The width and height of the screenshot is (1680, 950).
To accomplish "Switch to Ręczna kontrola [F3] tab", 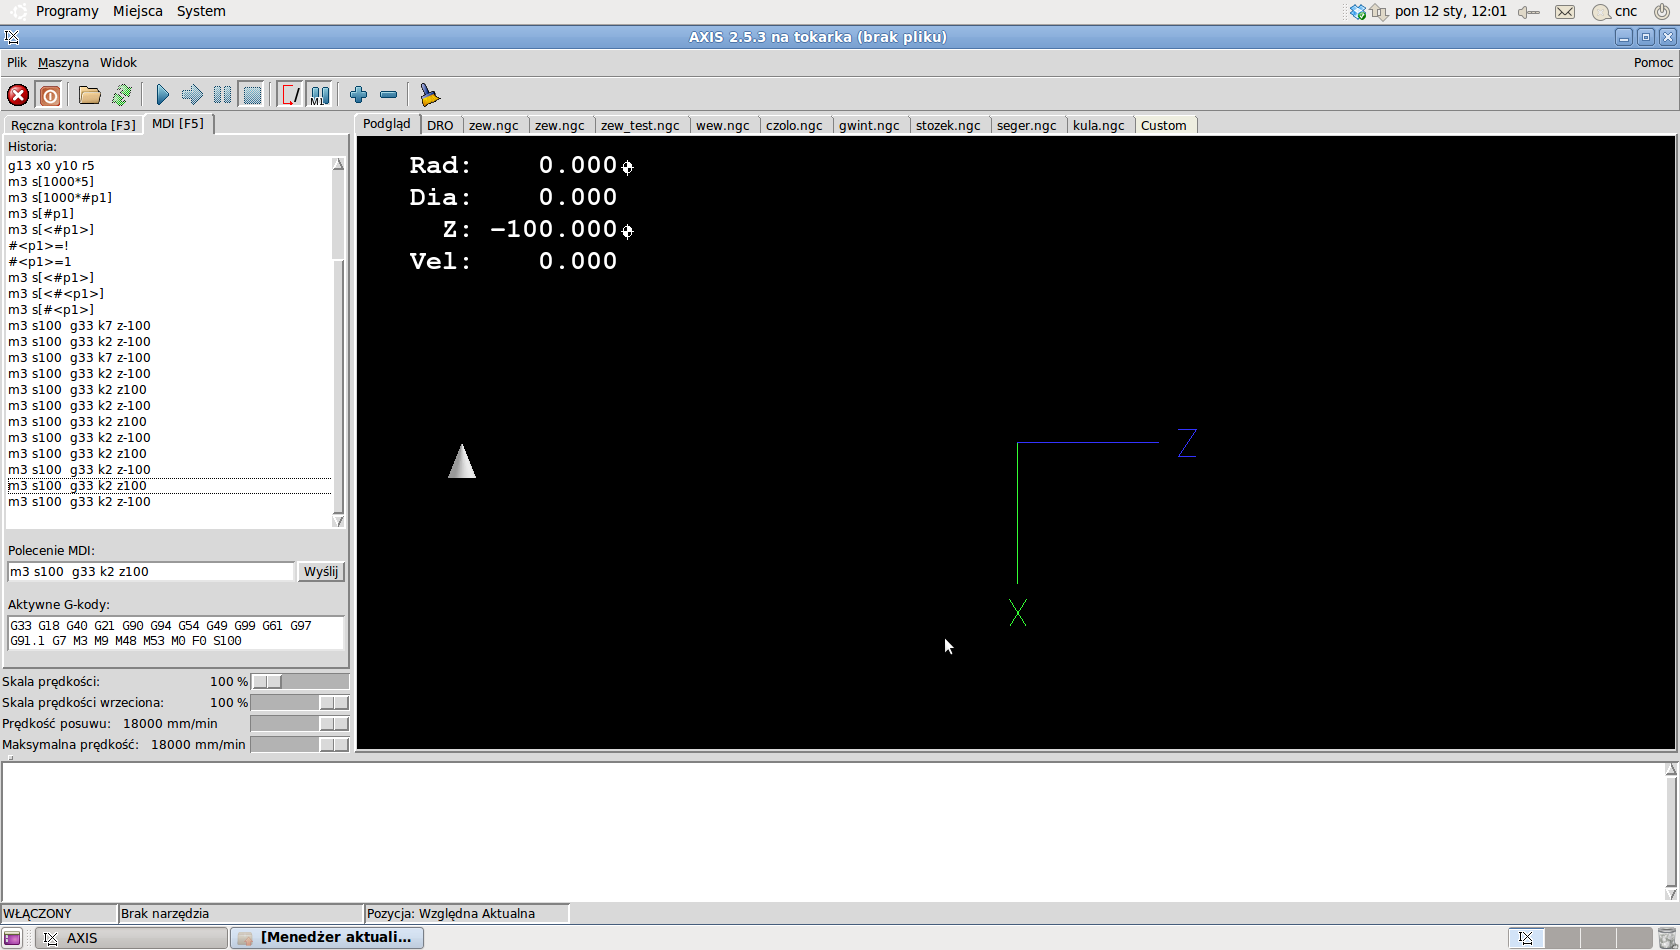I will pos(73,125).
